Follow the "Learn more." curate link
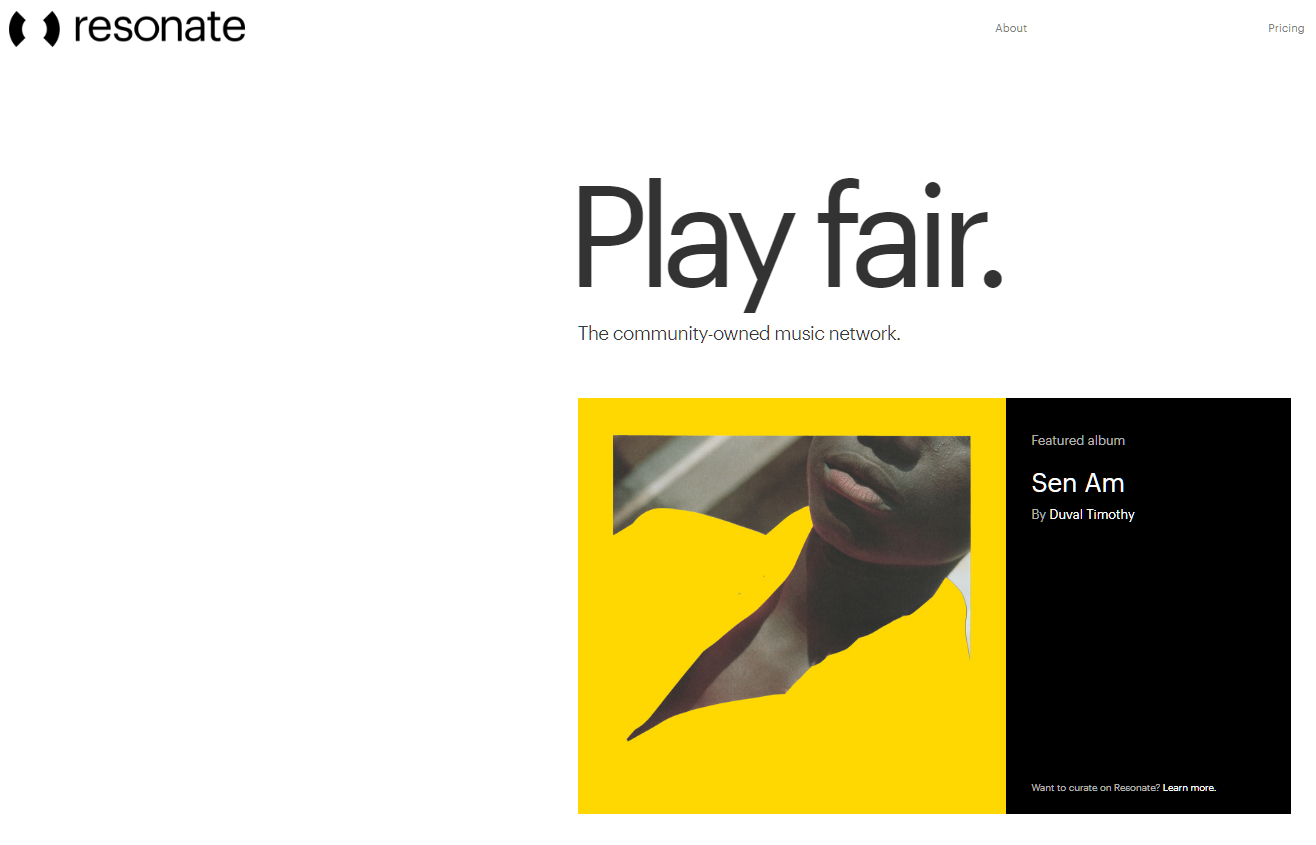 (x=1189, y=788)
